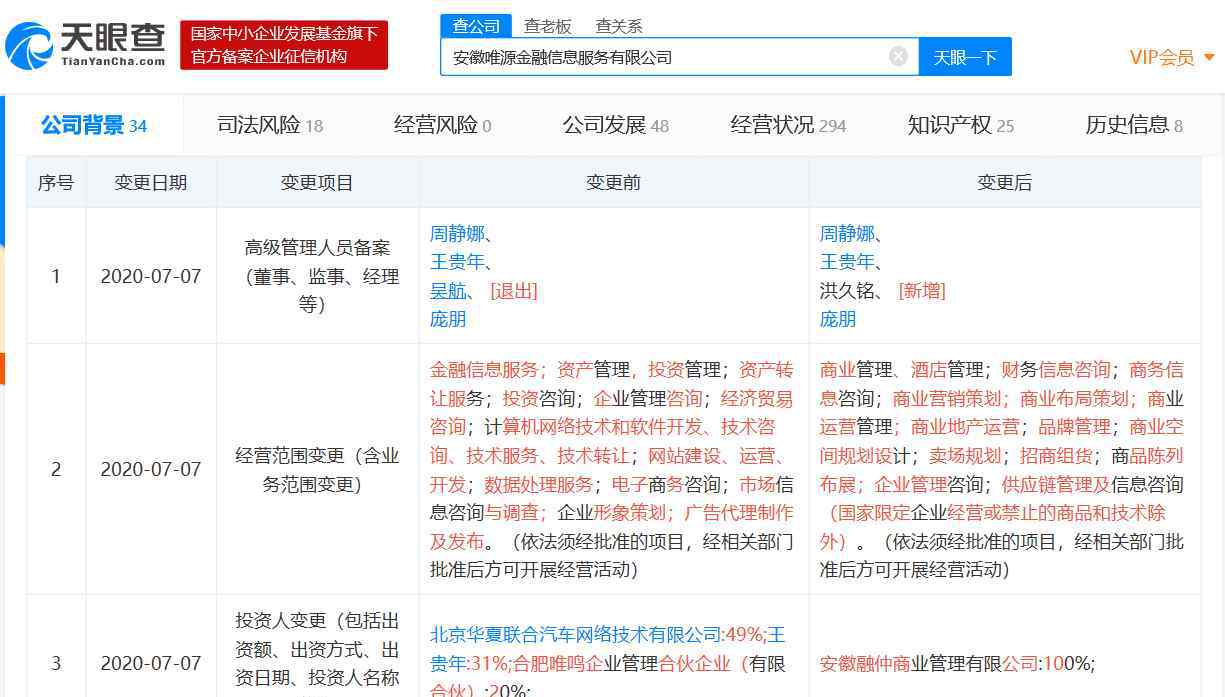This screenshot has width=1225, height=697.
Task: Go to the 公司发展 tab
Action: click(x=616, y=125)
